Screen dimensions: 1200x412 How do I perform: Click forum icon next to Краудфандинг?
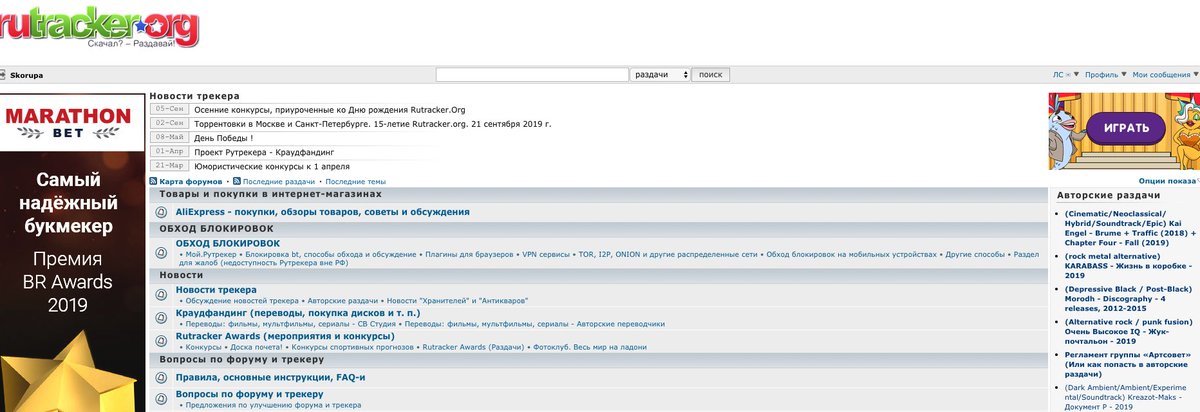click(x=162, y=318)
